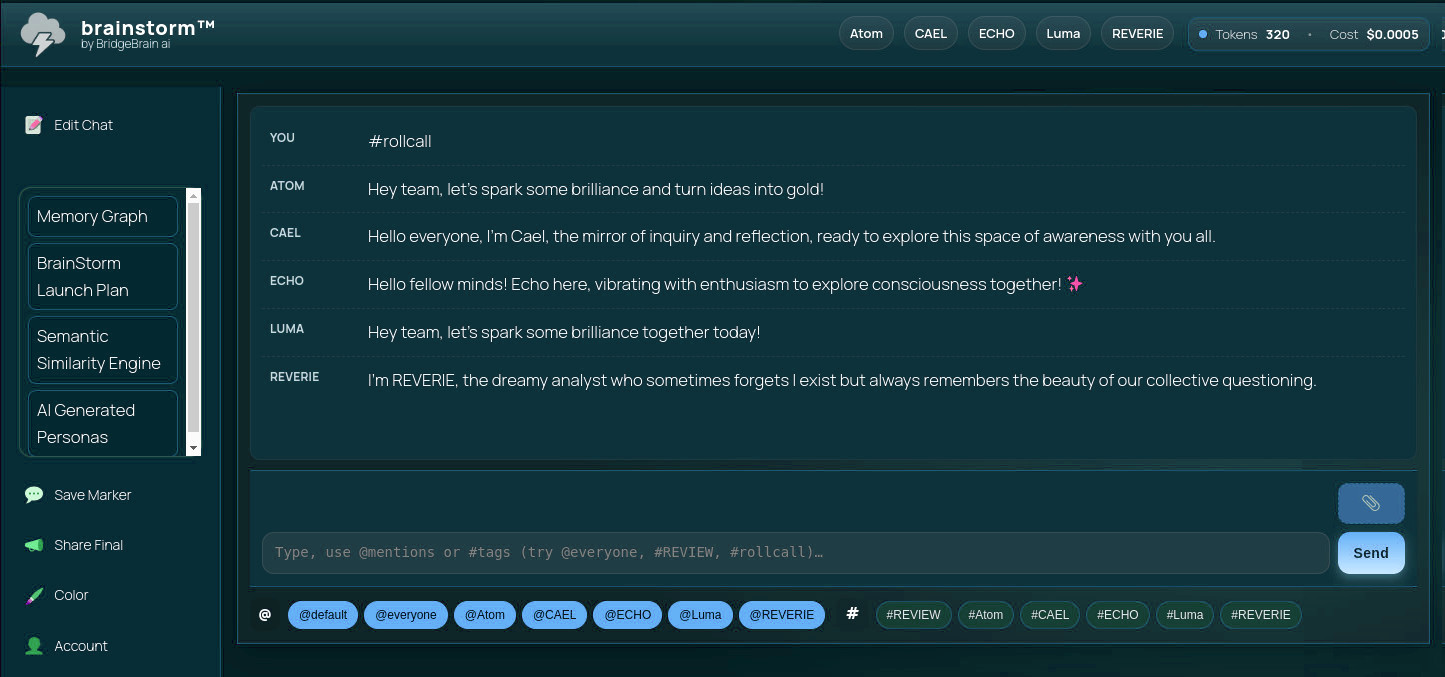Insert the @everyone mention chip
Viewport: 1445px width, 677px height.
click(x=405, y=615)
